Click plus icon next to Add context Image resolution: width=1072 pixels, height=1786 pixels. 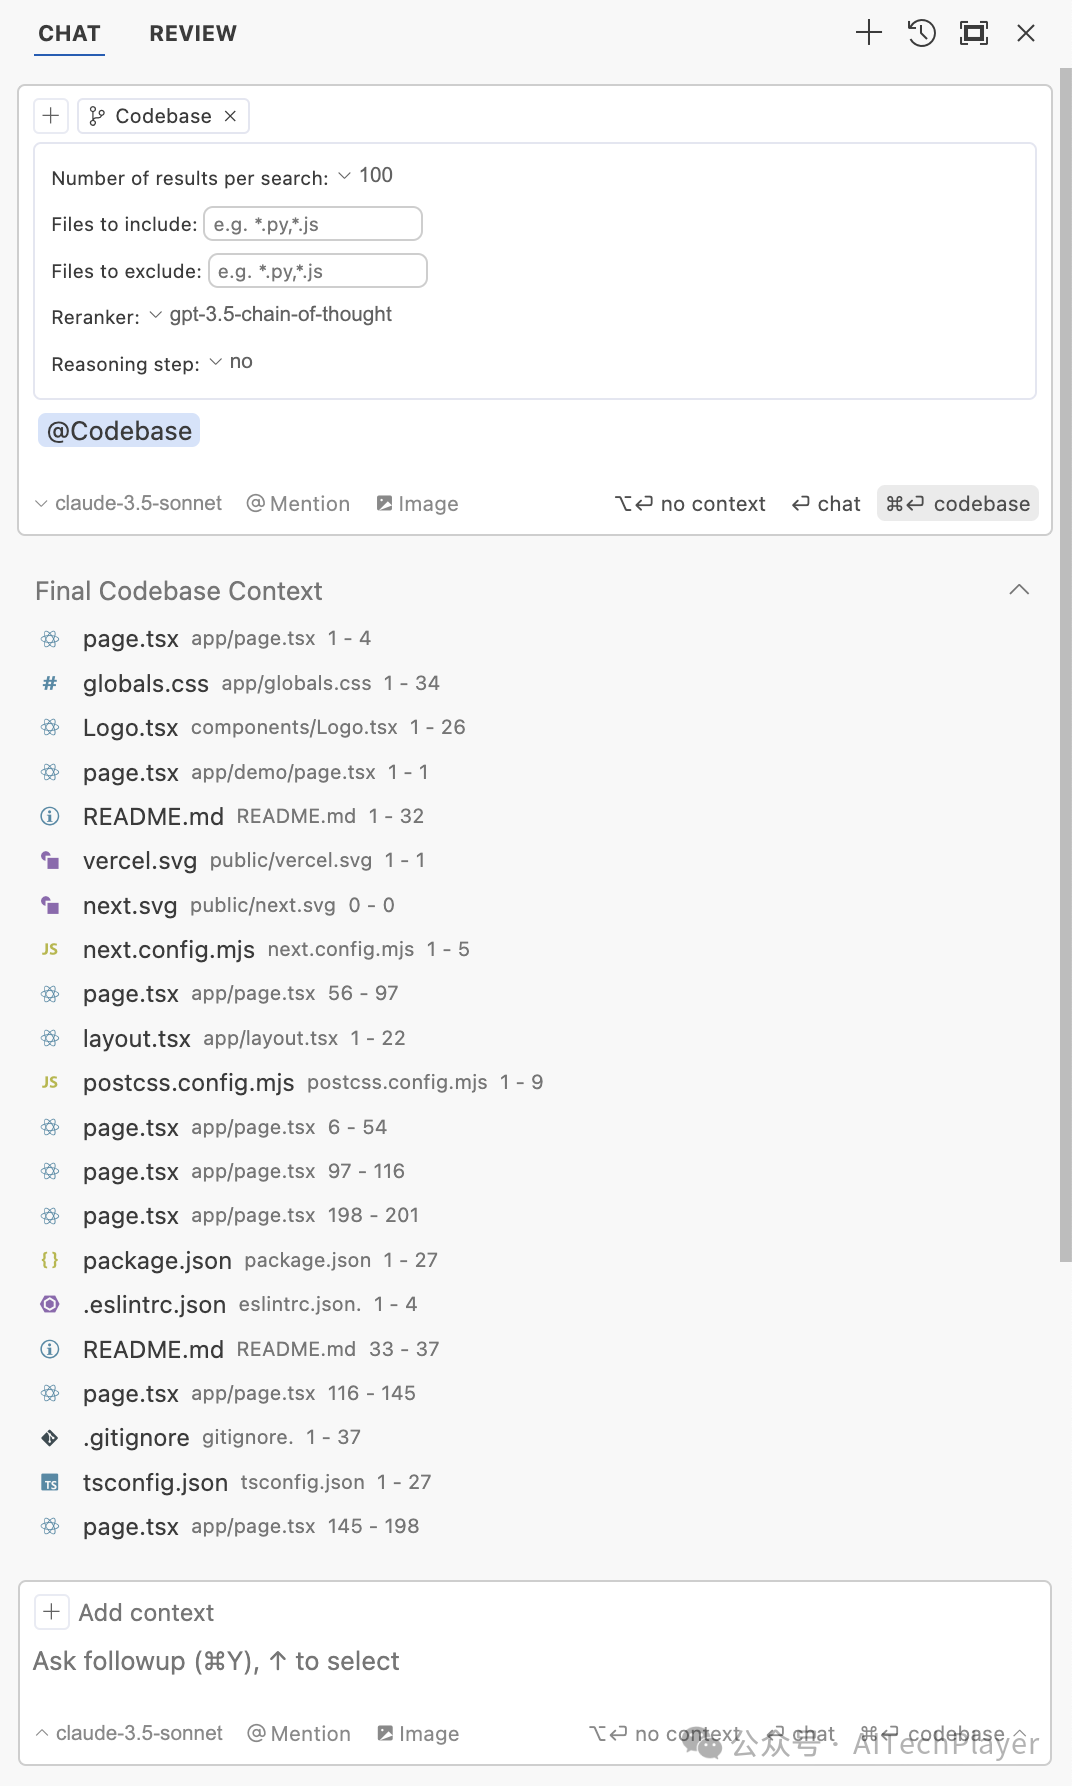[x=52, y=1612]
